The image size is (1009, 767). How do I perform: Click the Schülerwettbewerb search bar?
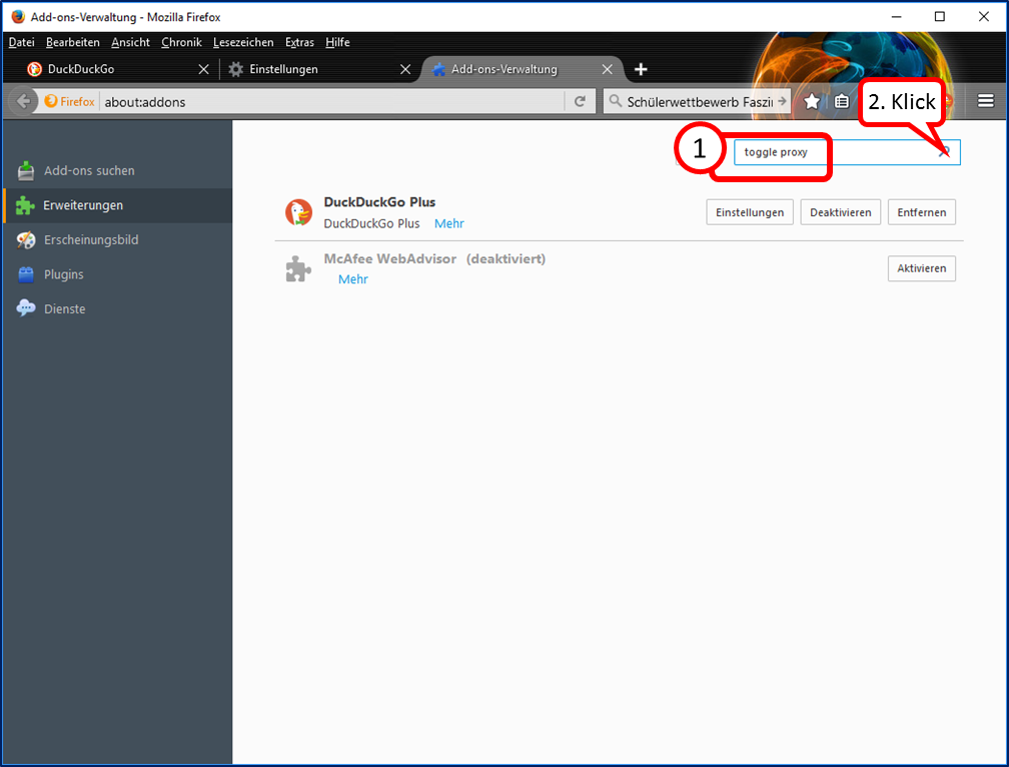(x=699, y=102)
